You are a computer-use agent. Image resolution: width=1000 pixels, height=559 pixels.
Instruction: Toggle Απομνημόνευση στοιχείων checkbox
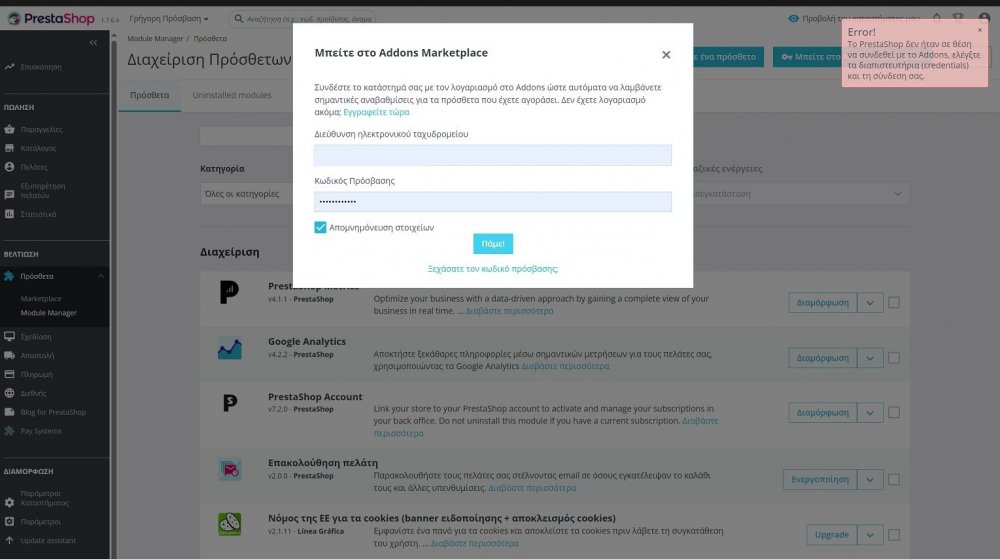click(320, 228)
